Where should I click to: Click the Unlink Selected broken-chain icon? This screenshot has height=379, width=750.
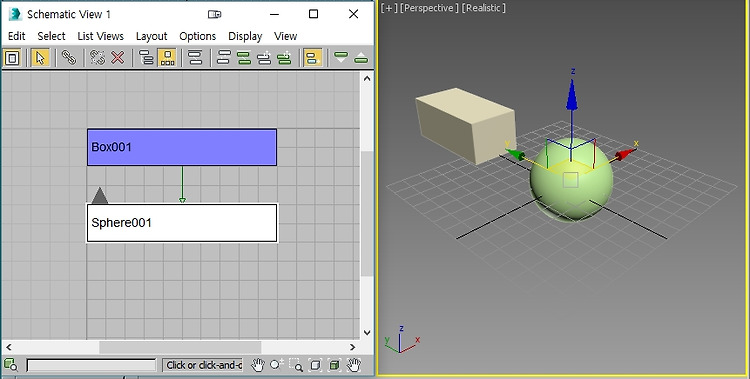[98, 58]
